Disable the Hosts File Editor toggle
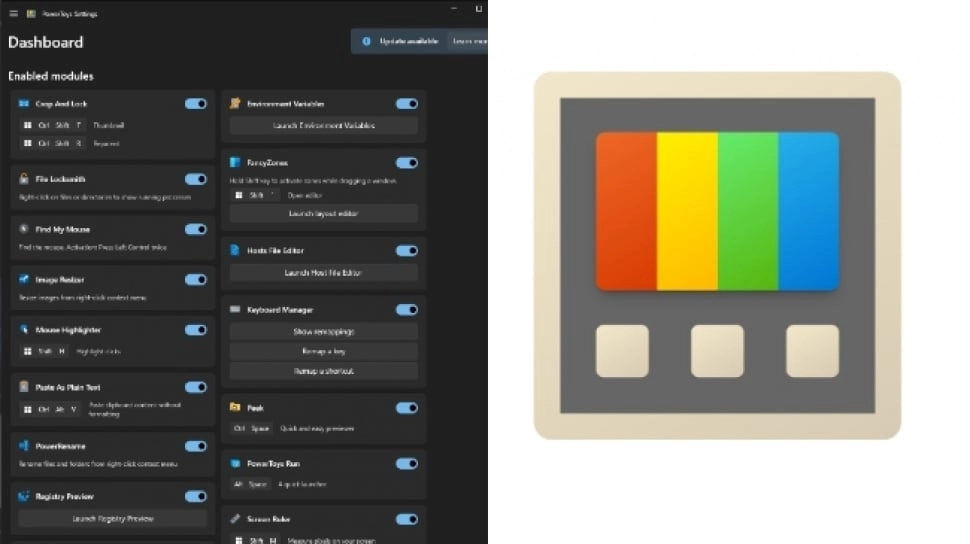 click(x=406, y=250)
